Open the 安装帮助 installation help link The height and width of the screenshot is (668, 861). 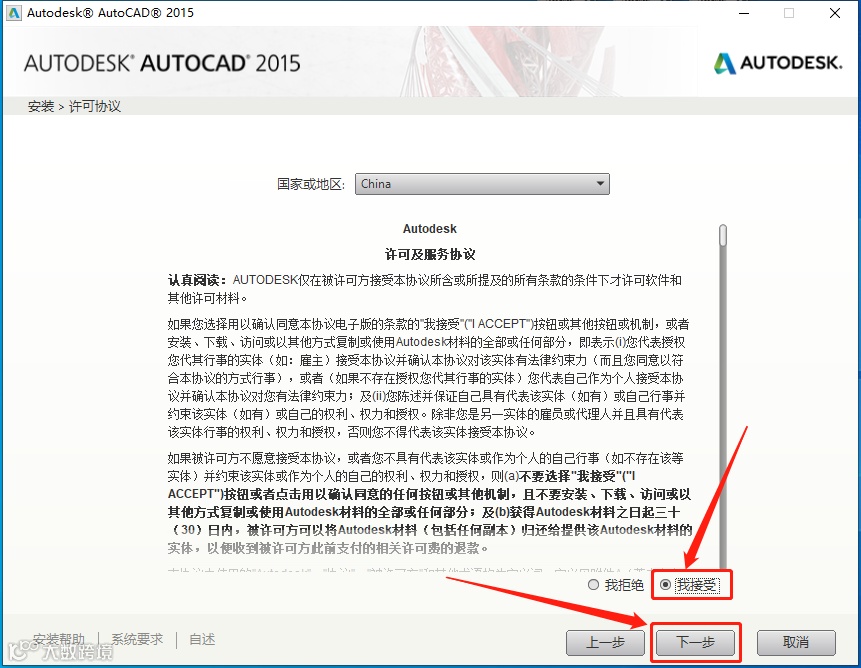point(59,639)
